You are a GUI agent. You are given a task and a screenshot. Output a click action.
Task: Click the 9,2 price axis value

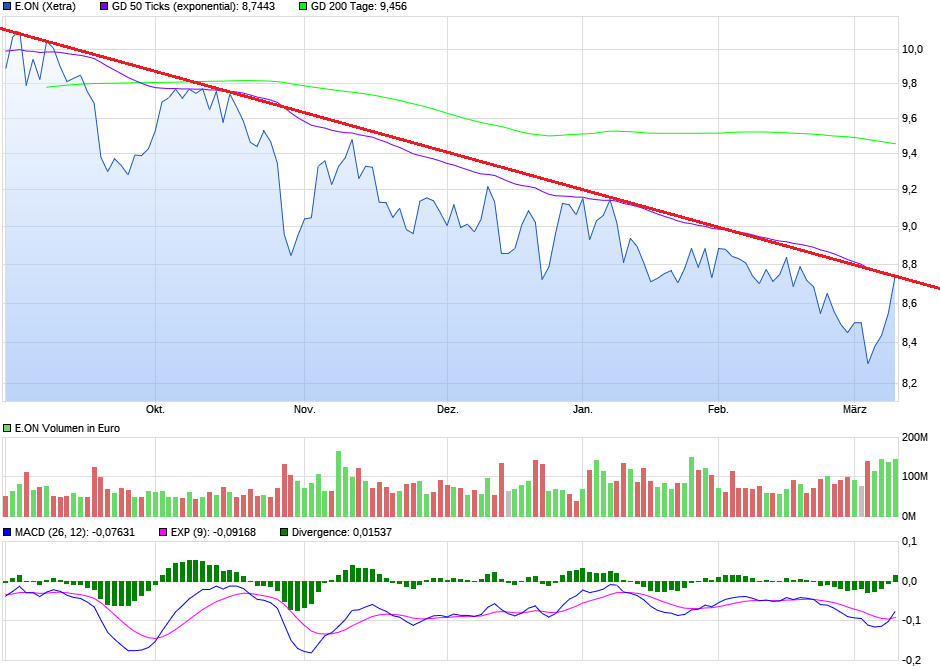click(x=909, y=190)
